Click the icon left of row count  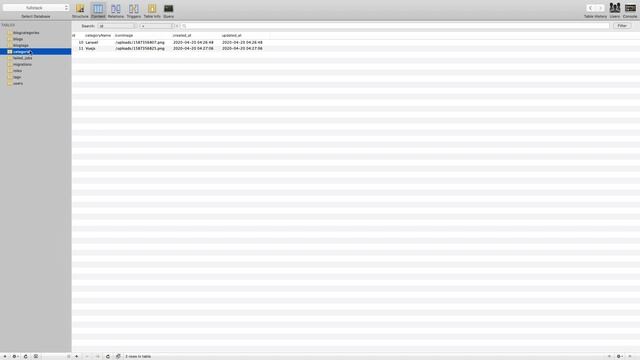118,356
